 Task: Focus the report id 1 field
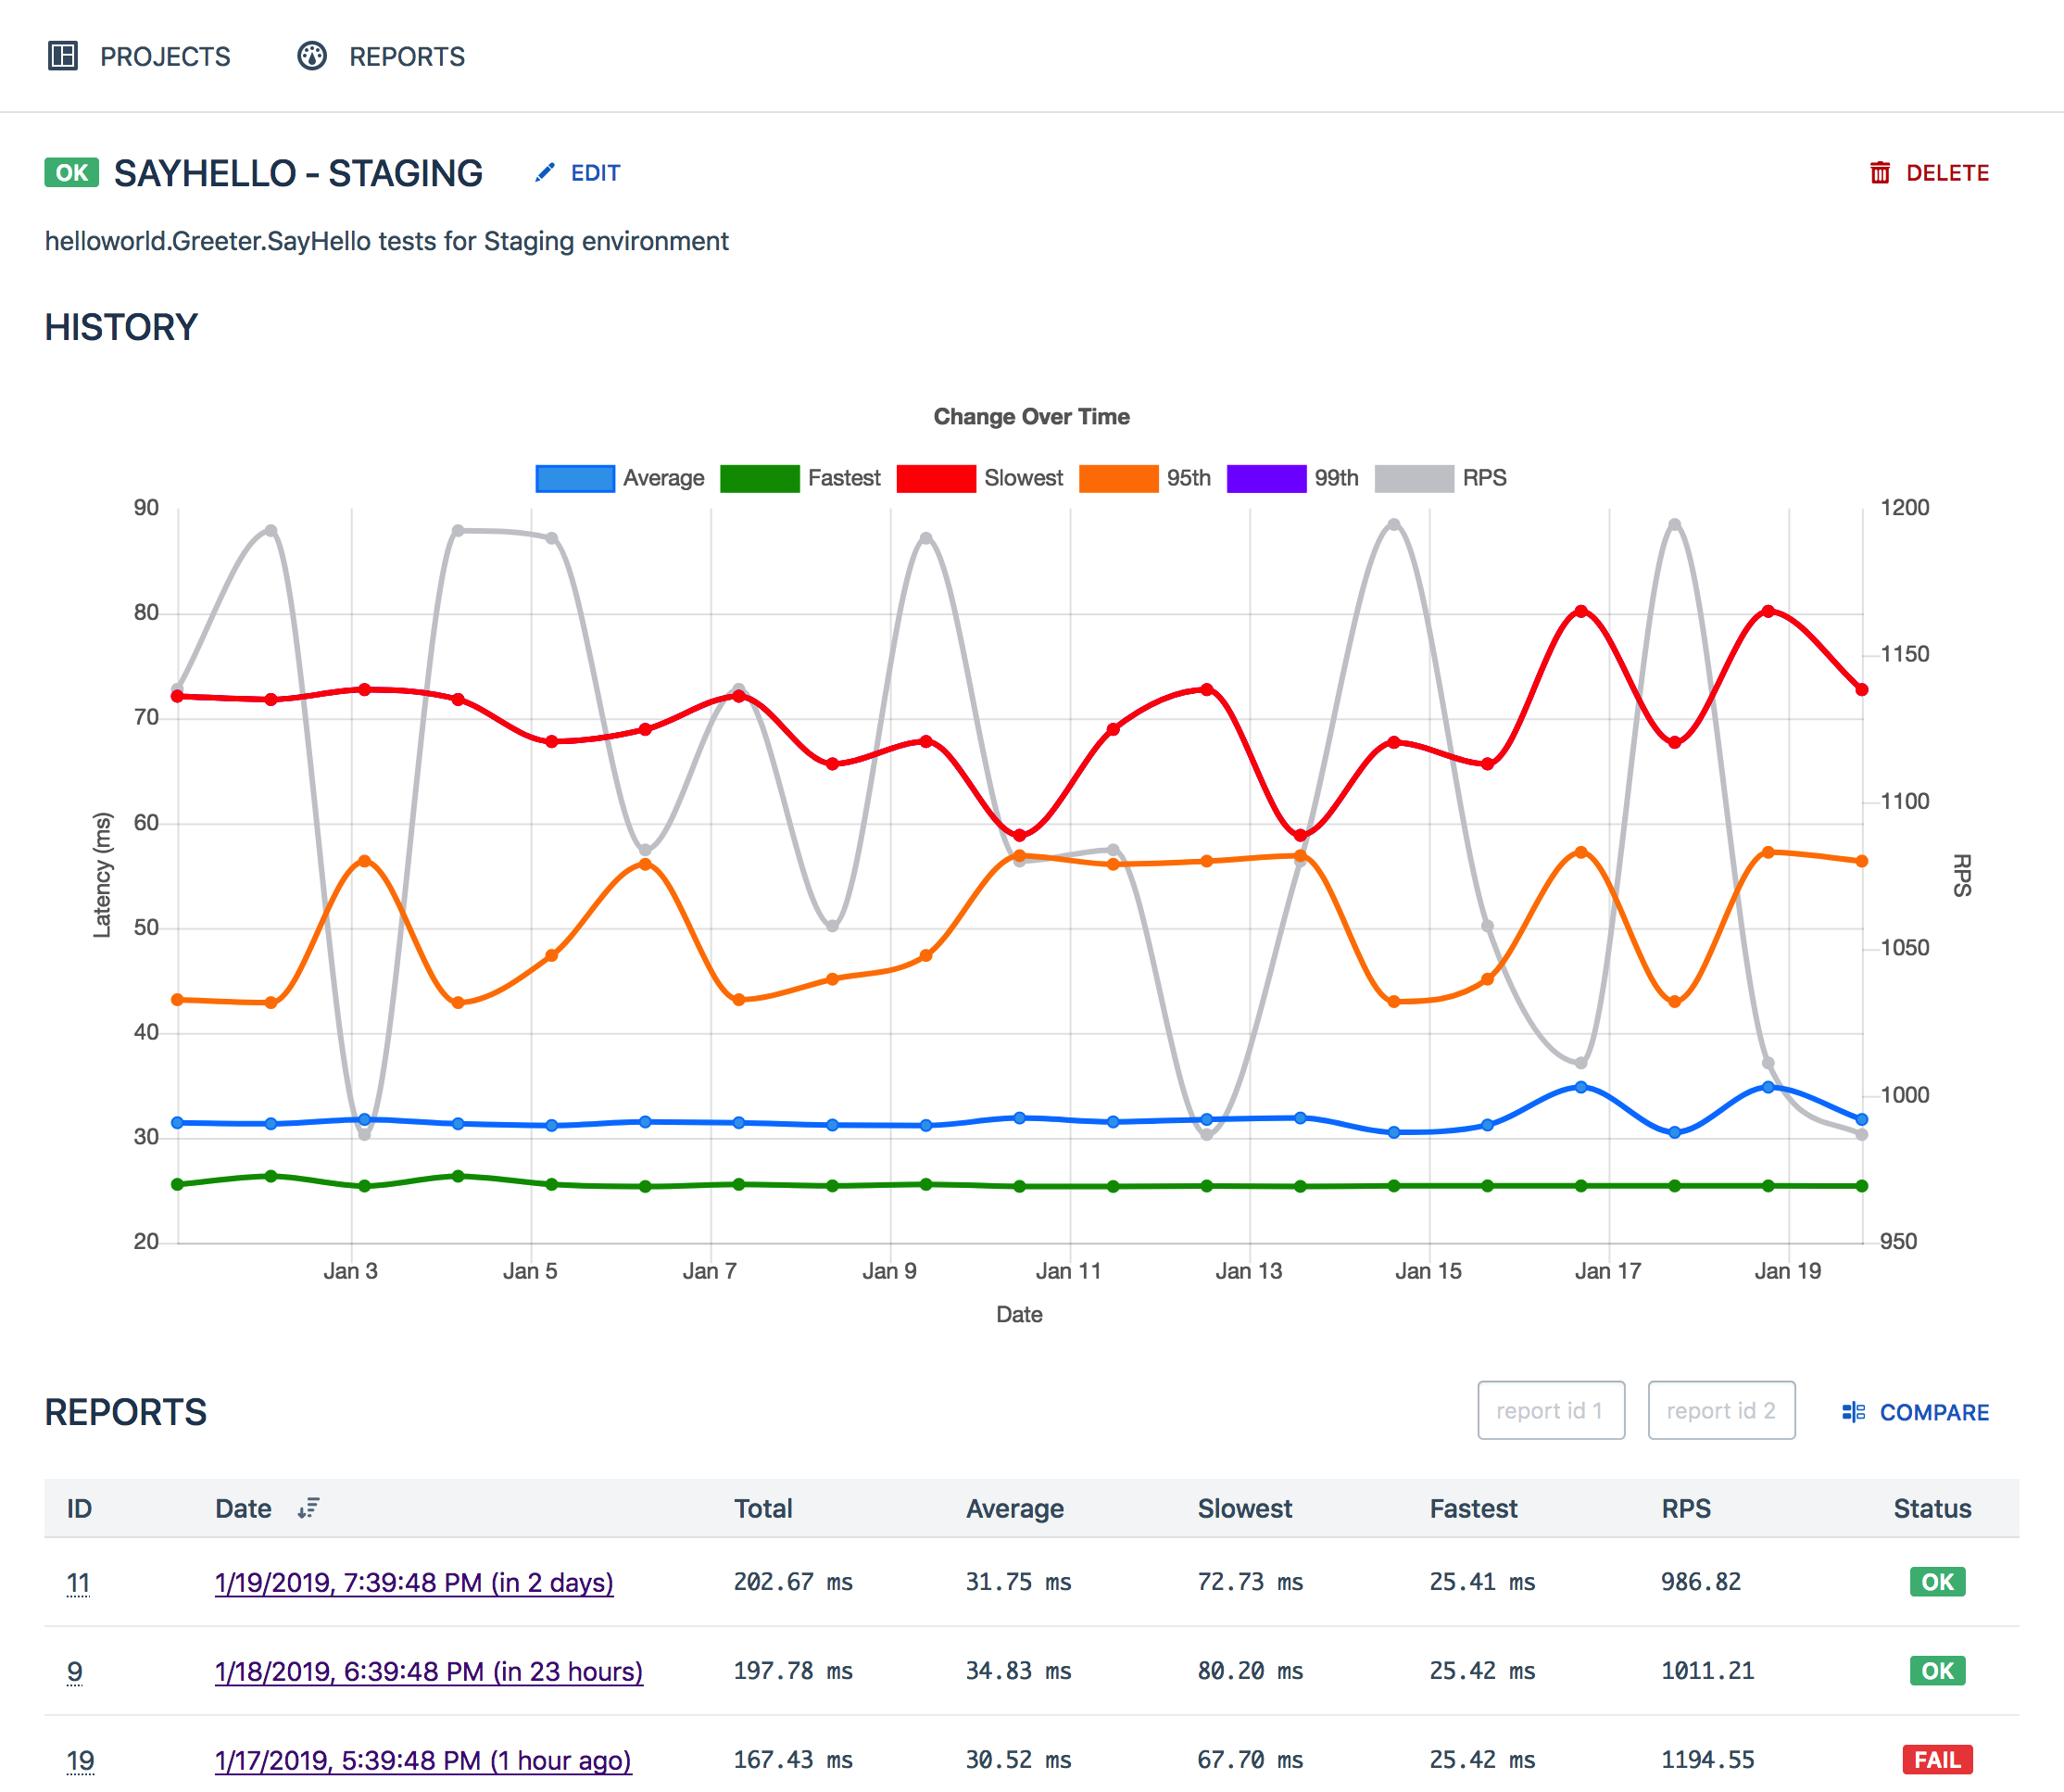pyautogui.click(x=1550, y=1411)
